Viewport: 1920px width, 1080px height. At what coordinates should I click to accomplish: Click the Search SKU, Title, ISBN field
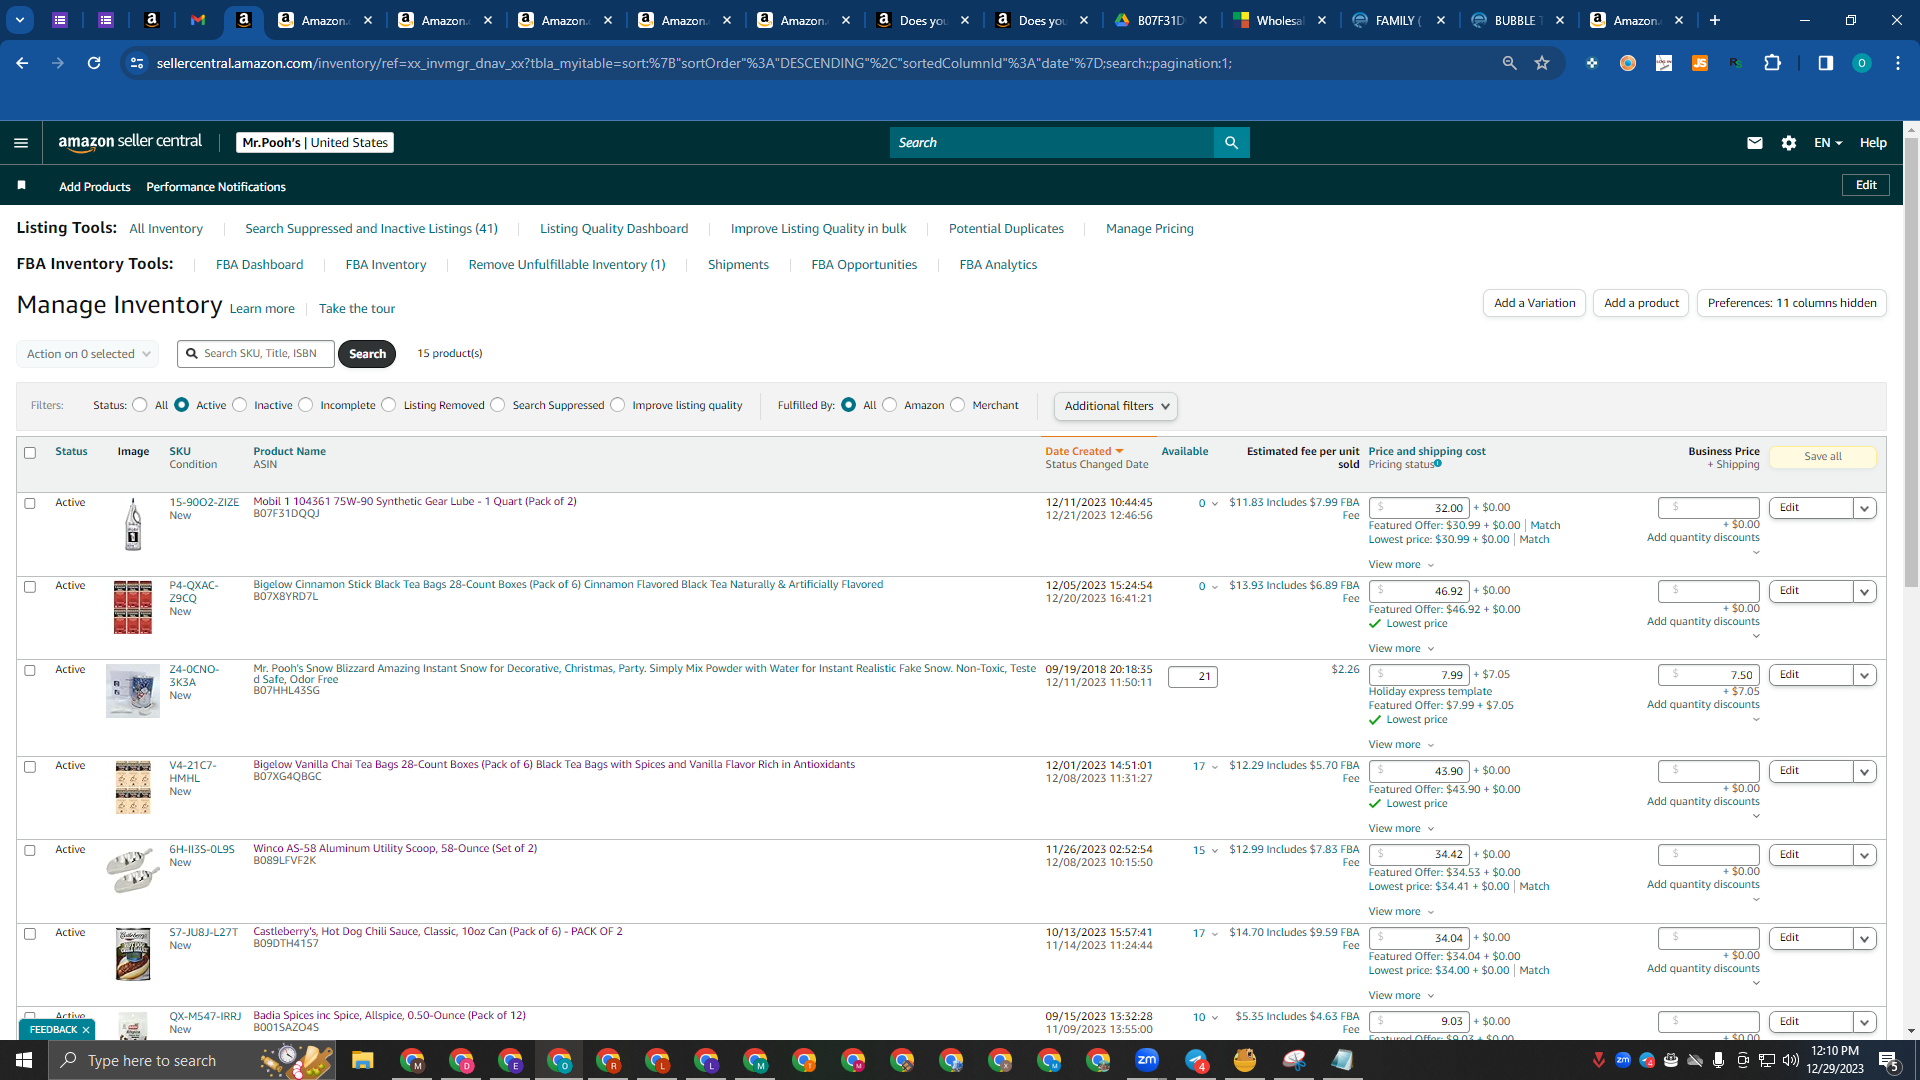pyautogui.click(x=256, y=354)
